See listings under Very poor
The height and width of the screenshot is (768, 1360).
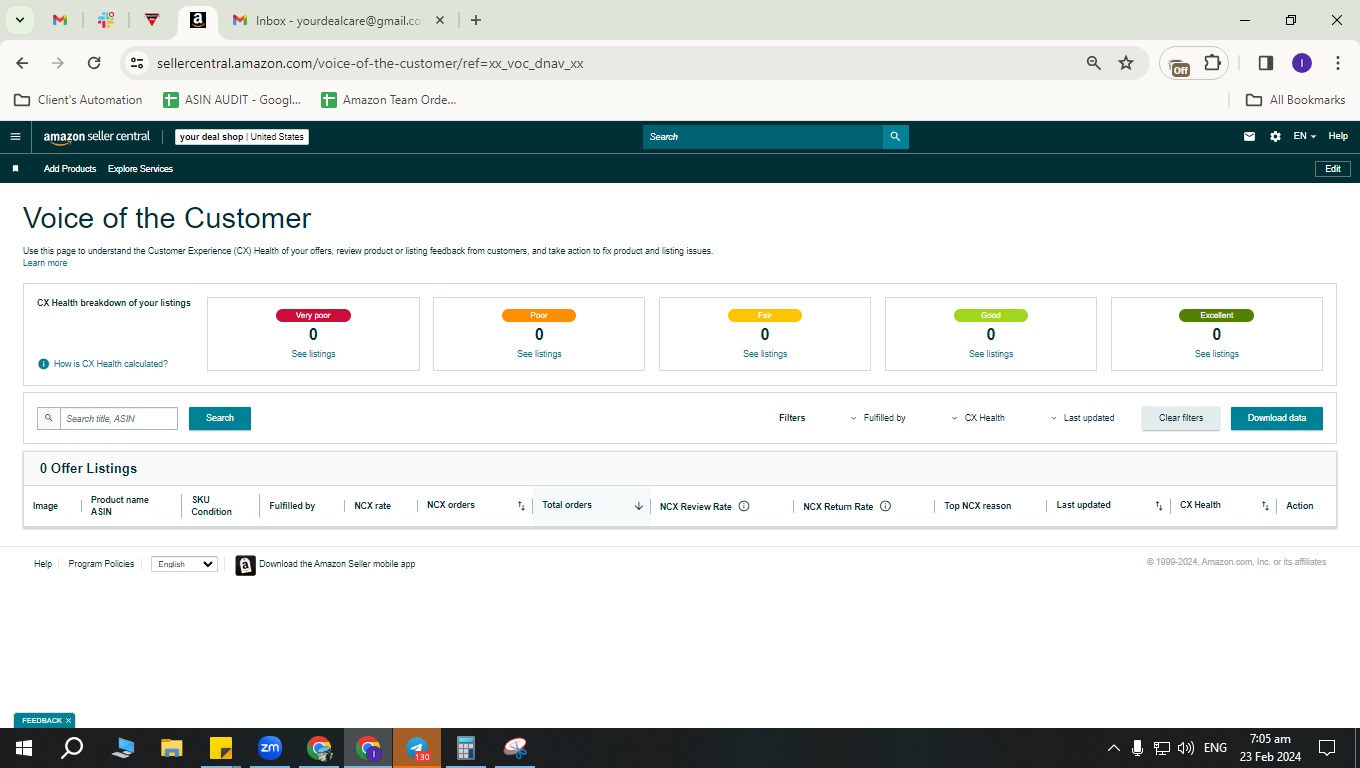(314, 354)
